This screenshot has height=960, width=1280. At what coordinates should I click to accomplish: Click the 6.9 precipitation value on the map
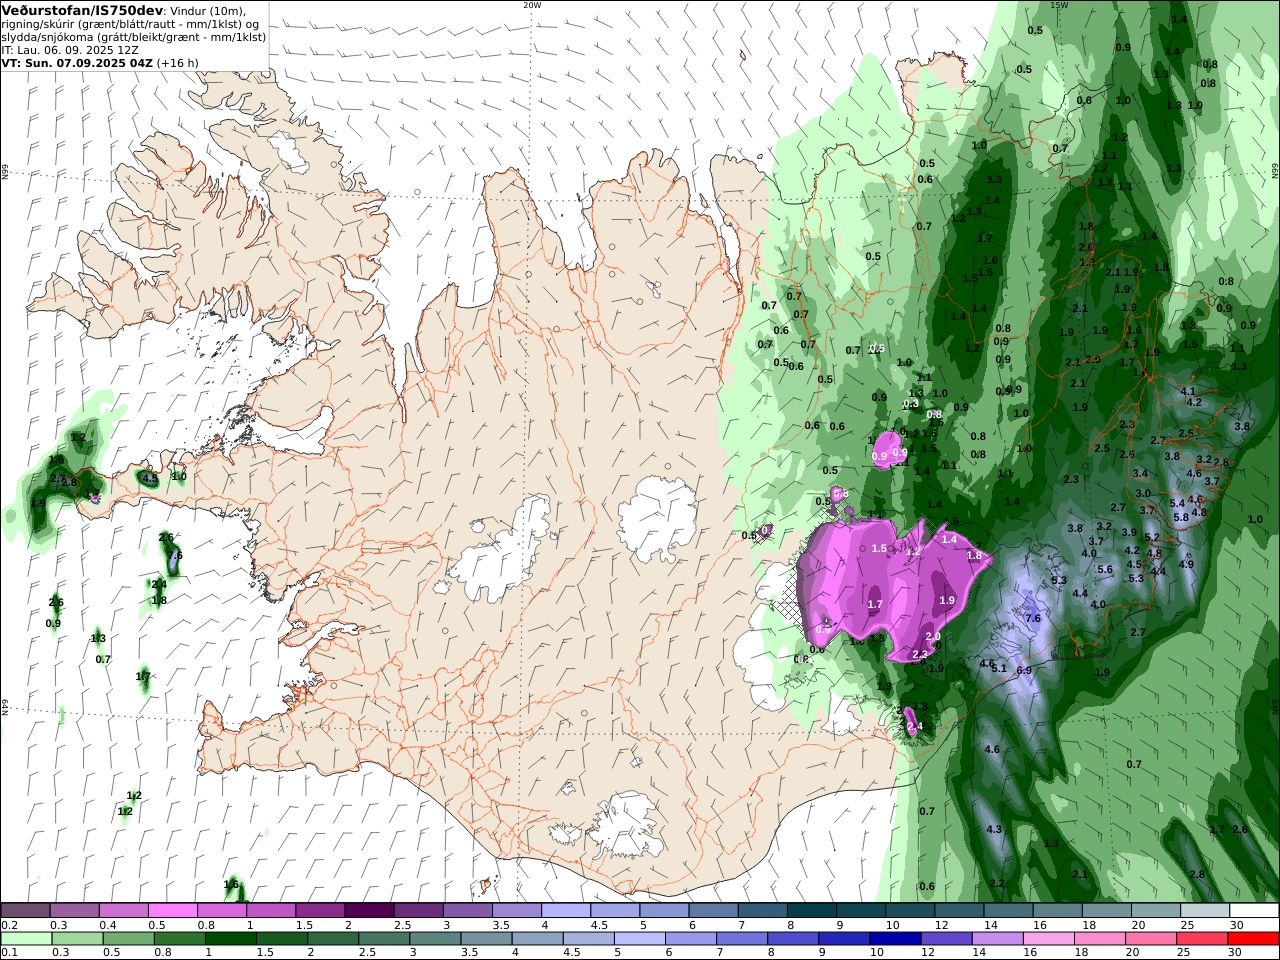pyautogui.click(x=1024, y=670)
